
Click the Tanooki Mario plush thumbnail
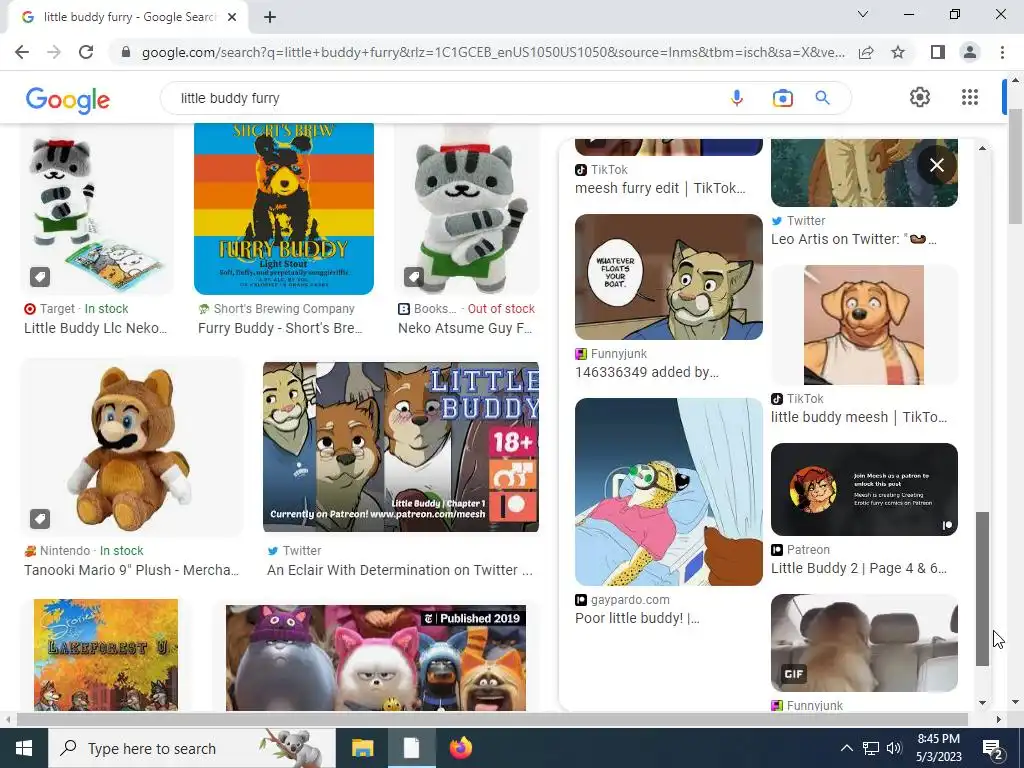[x=132, y=447]
